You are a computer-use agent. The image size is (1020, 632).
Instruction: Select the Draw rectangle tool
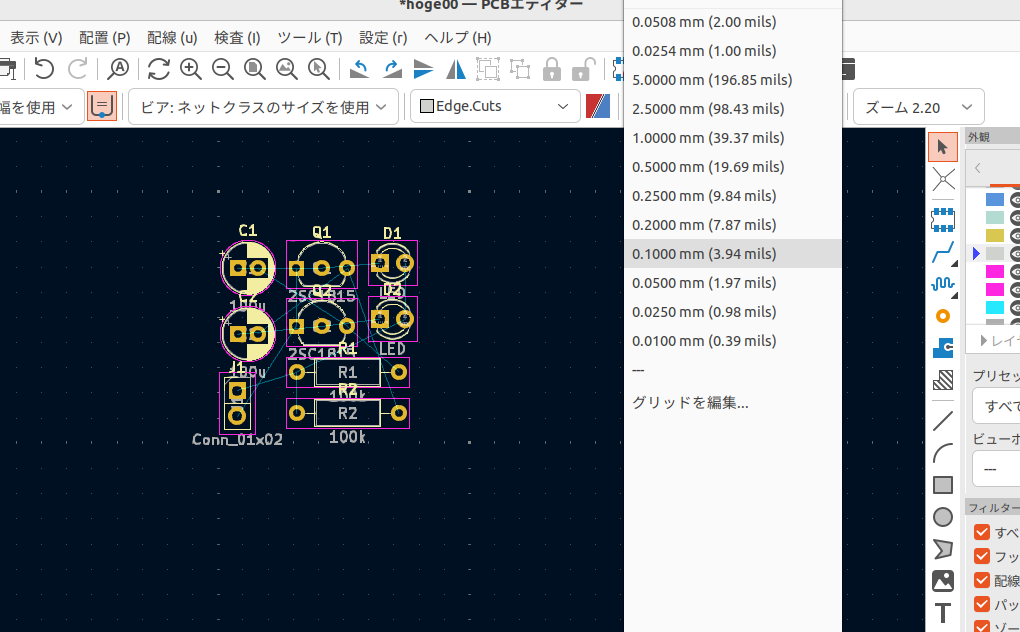coord(942,485)
